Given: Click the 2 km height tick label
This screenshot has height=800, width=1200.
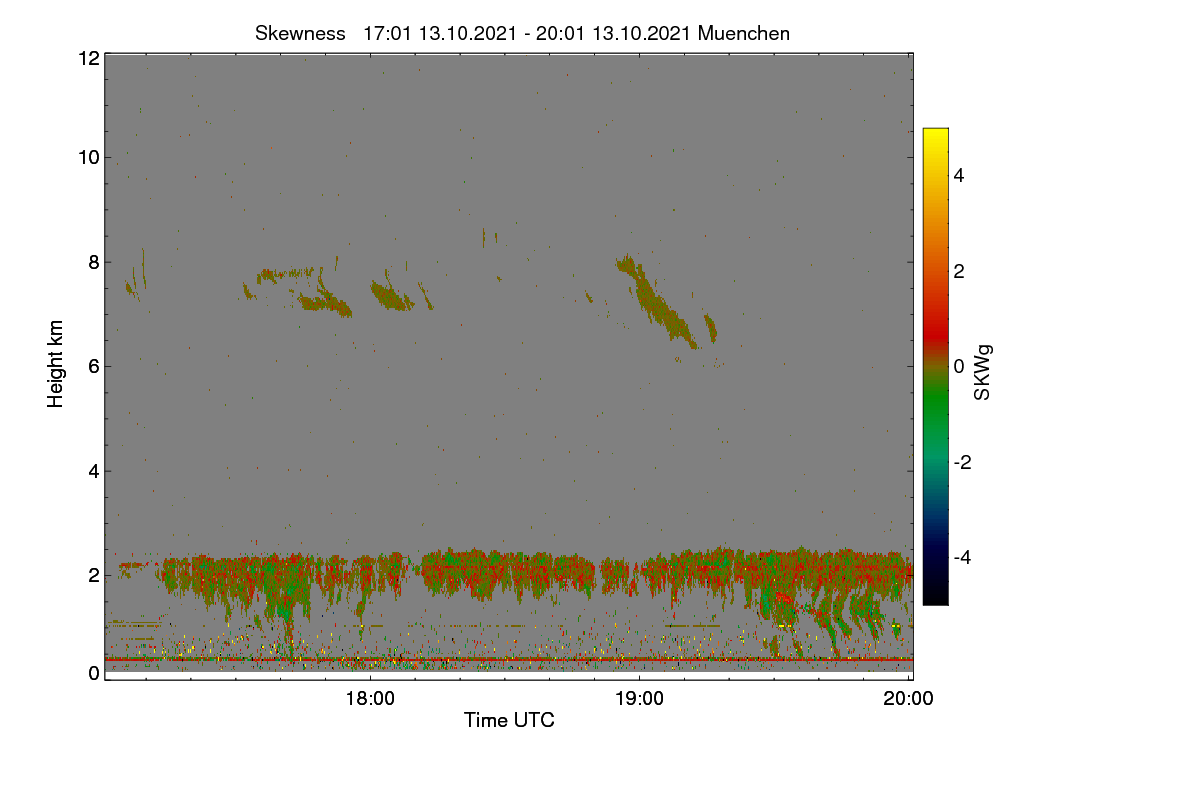Looking at the screenshot, I should tap(94, 575).
